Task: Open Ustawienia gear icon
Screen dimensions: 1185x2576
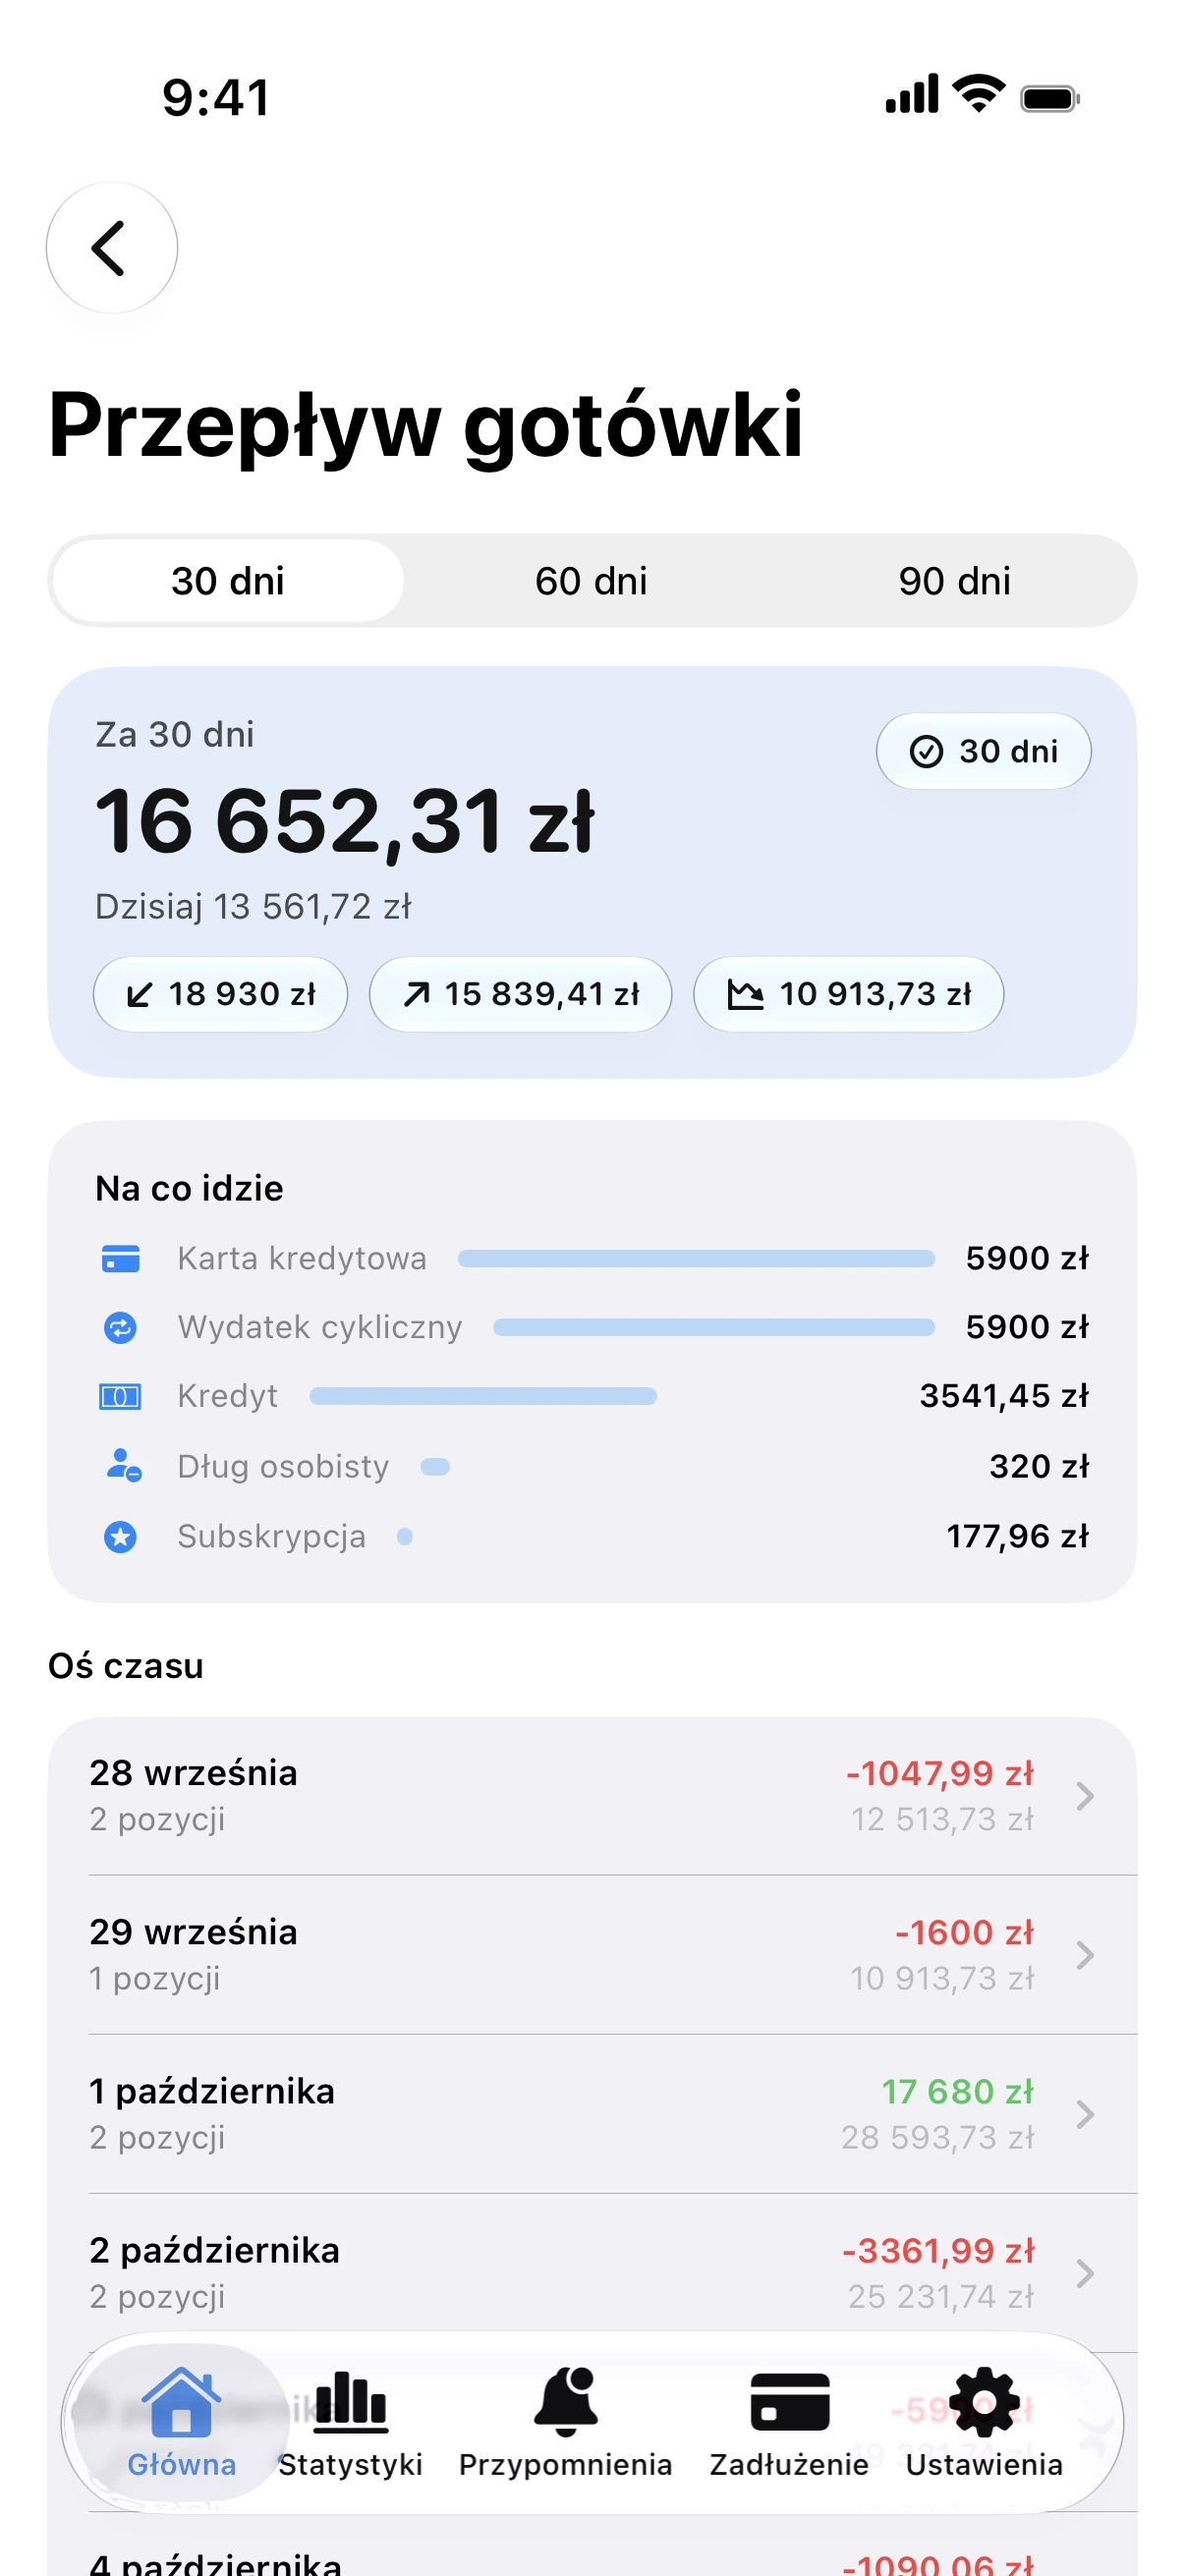Action: coord(984,2402)
